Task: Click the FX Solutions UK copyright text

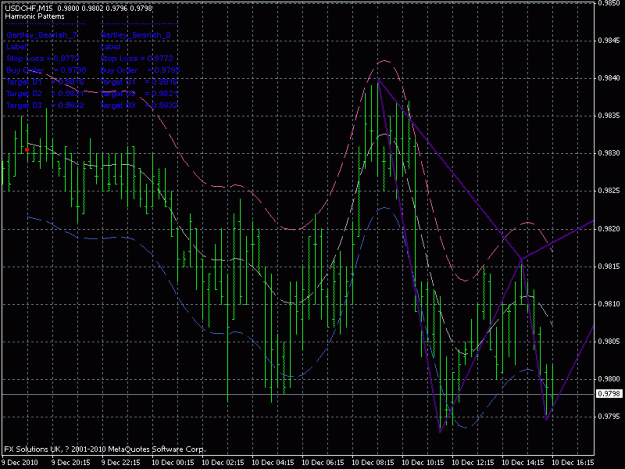Action: point(105,449)
